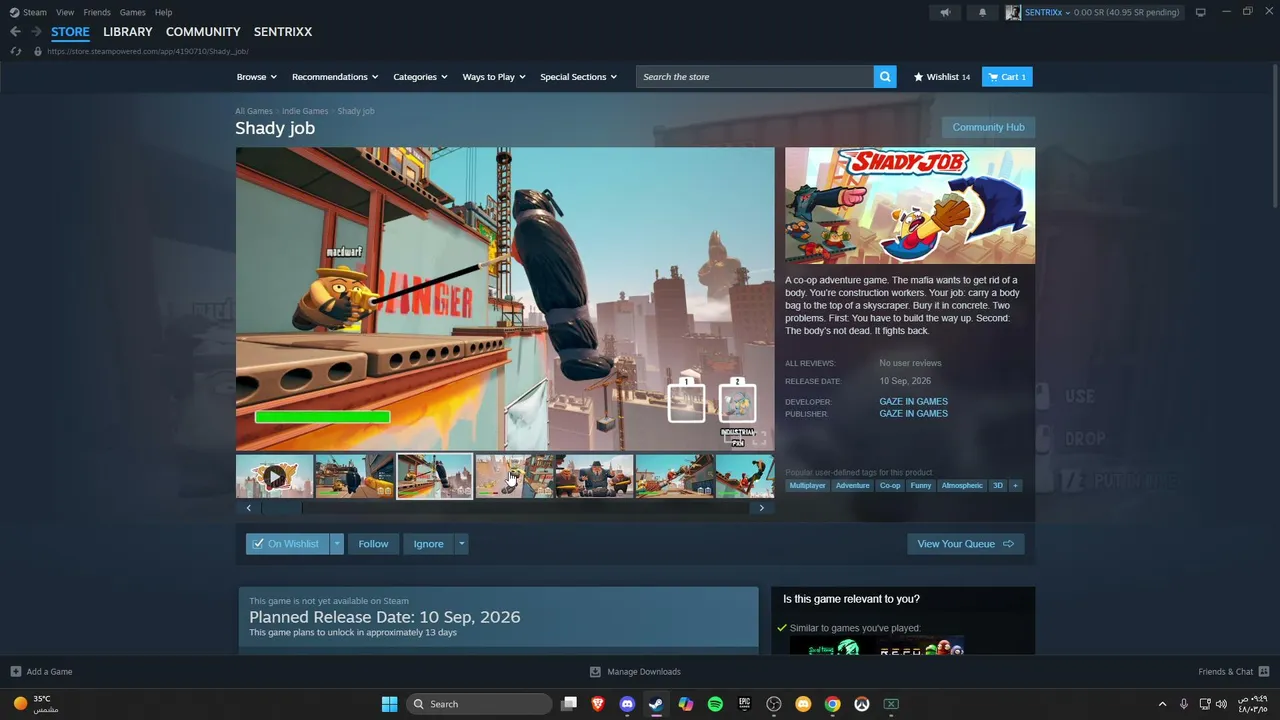Switch to the LIBRARY tab
The height and width of the screenshot is (720, 1280).
click(128, 32)
